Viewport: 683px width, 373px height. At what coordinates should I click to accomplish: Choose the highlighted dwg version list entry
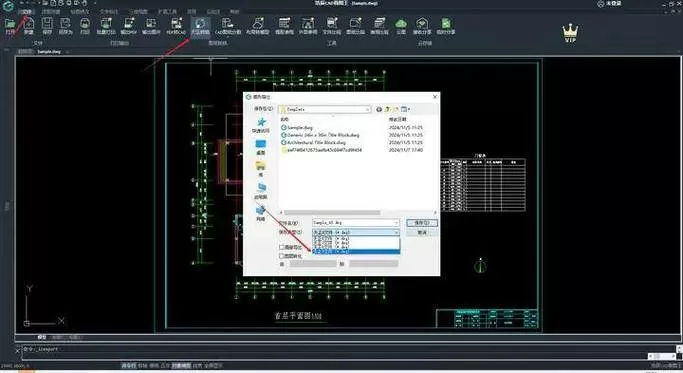coord(356,251)
